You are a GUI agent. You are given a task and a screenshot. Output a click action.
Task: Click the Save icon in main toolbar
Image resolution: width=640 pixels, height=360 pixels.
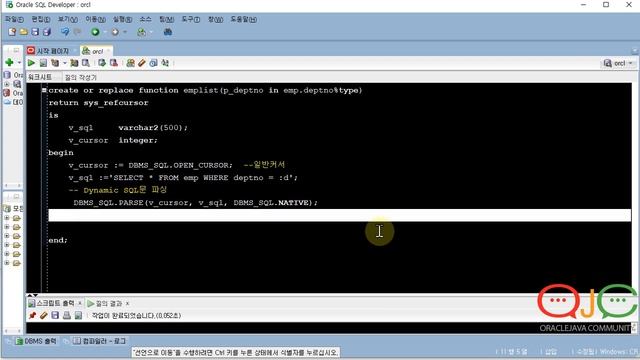click(35, 32)
